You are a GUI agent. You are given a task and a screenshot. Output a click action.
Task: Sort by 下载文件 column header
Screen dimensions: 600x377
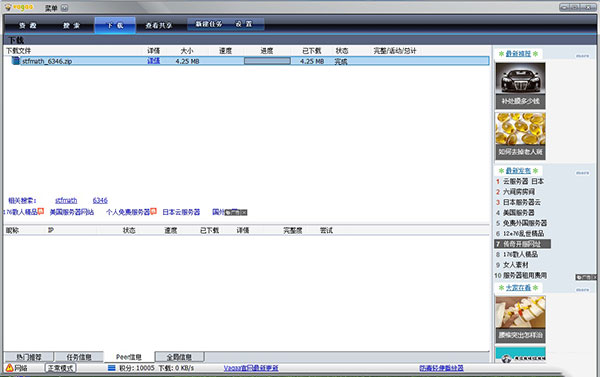18,51
